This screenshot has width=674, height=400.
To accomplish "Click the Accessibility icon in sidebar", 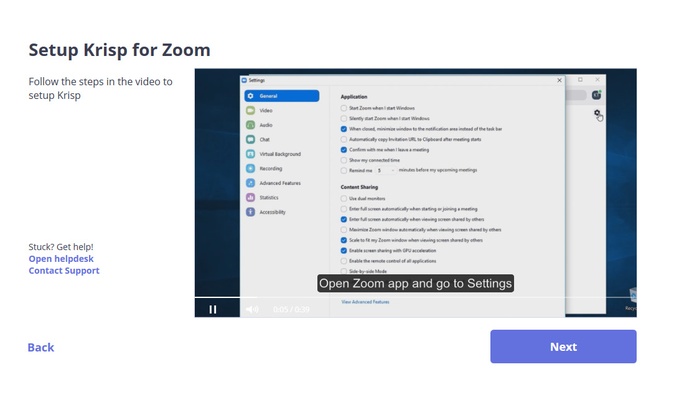I will (251, 212).
